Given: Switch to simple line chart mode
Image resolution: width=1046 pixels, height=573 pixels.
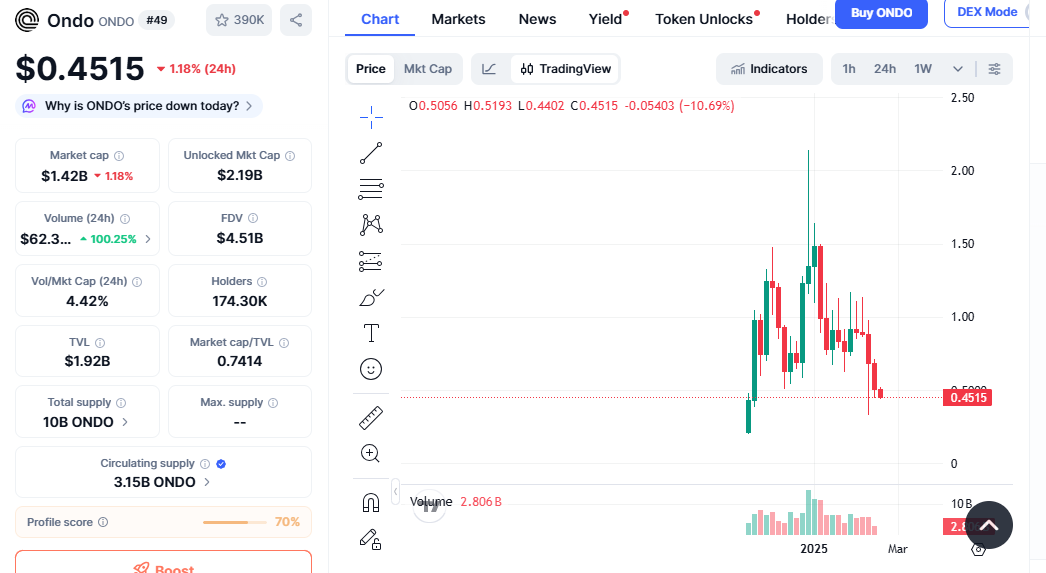Looking at the screenshot, I should point(489,69).
